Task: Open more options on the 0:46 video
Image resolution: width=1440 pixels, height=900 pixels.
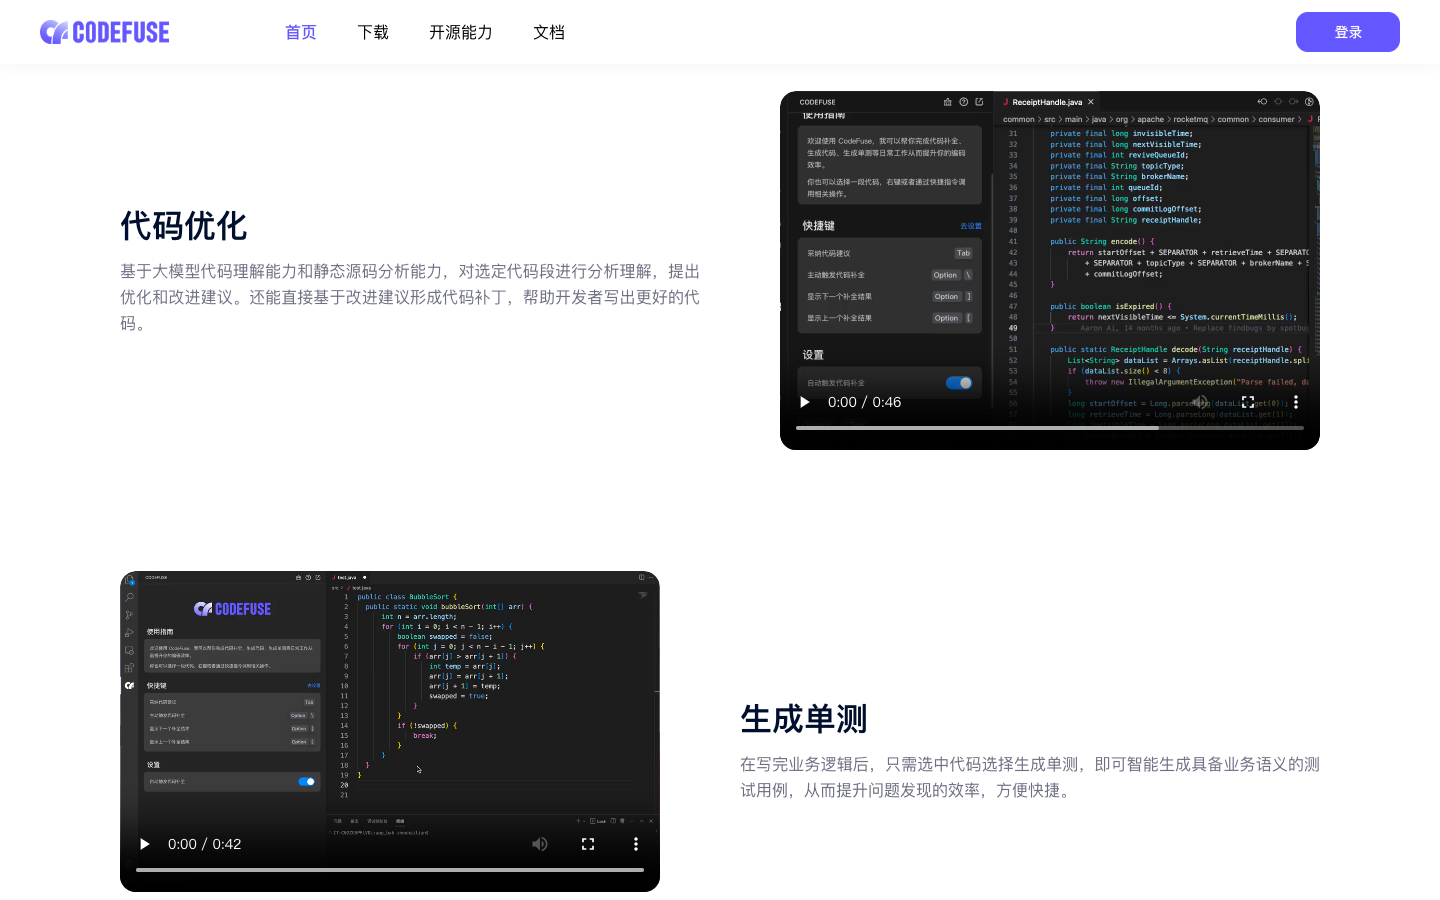Action: tap(1296, 402)
